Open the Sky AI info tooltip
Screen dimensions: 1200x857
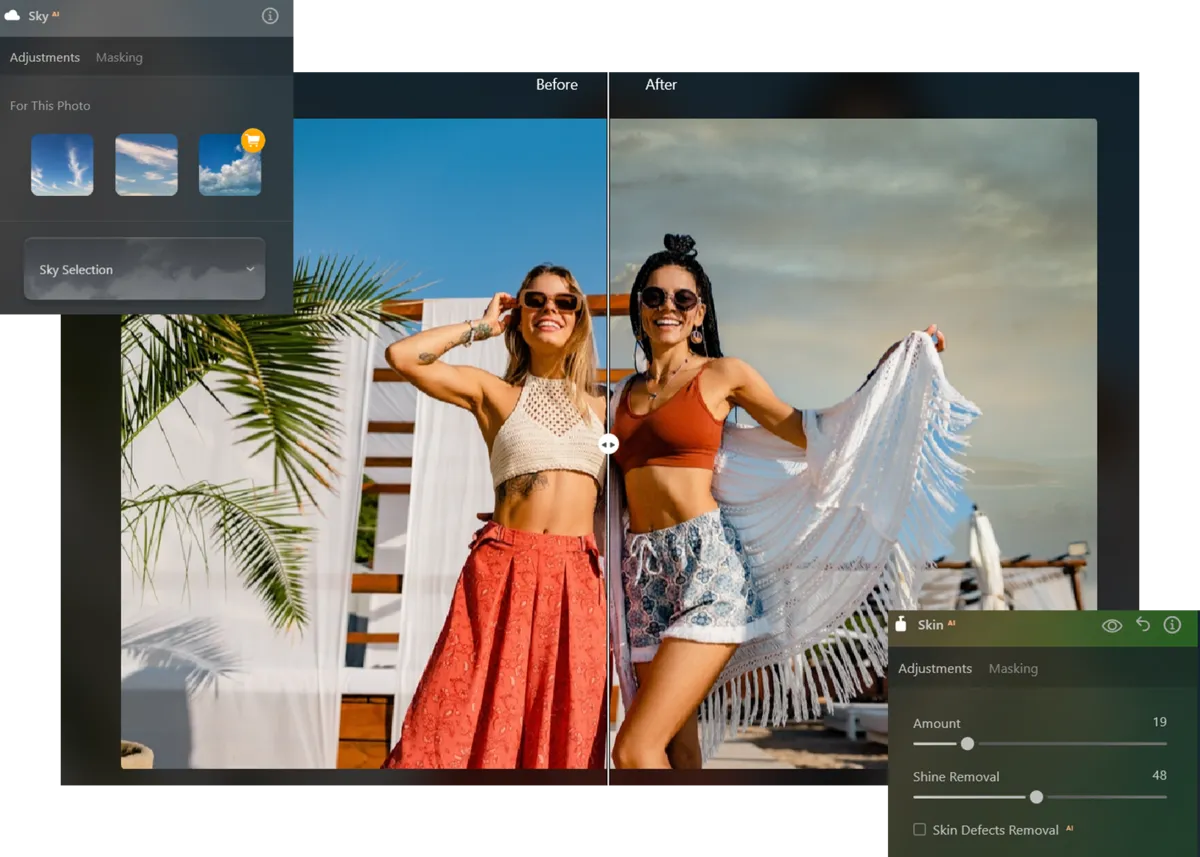coord(268,16)
